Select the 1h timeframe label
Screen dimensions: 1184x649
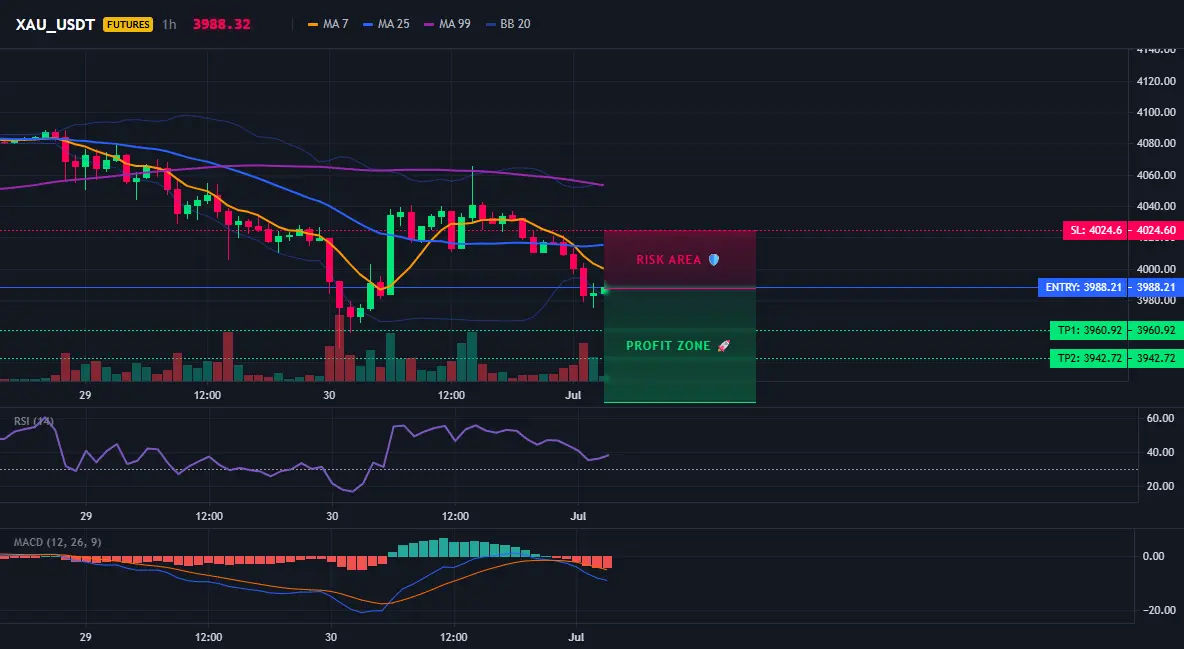pyautogui.click(x=169, y=24)
